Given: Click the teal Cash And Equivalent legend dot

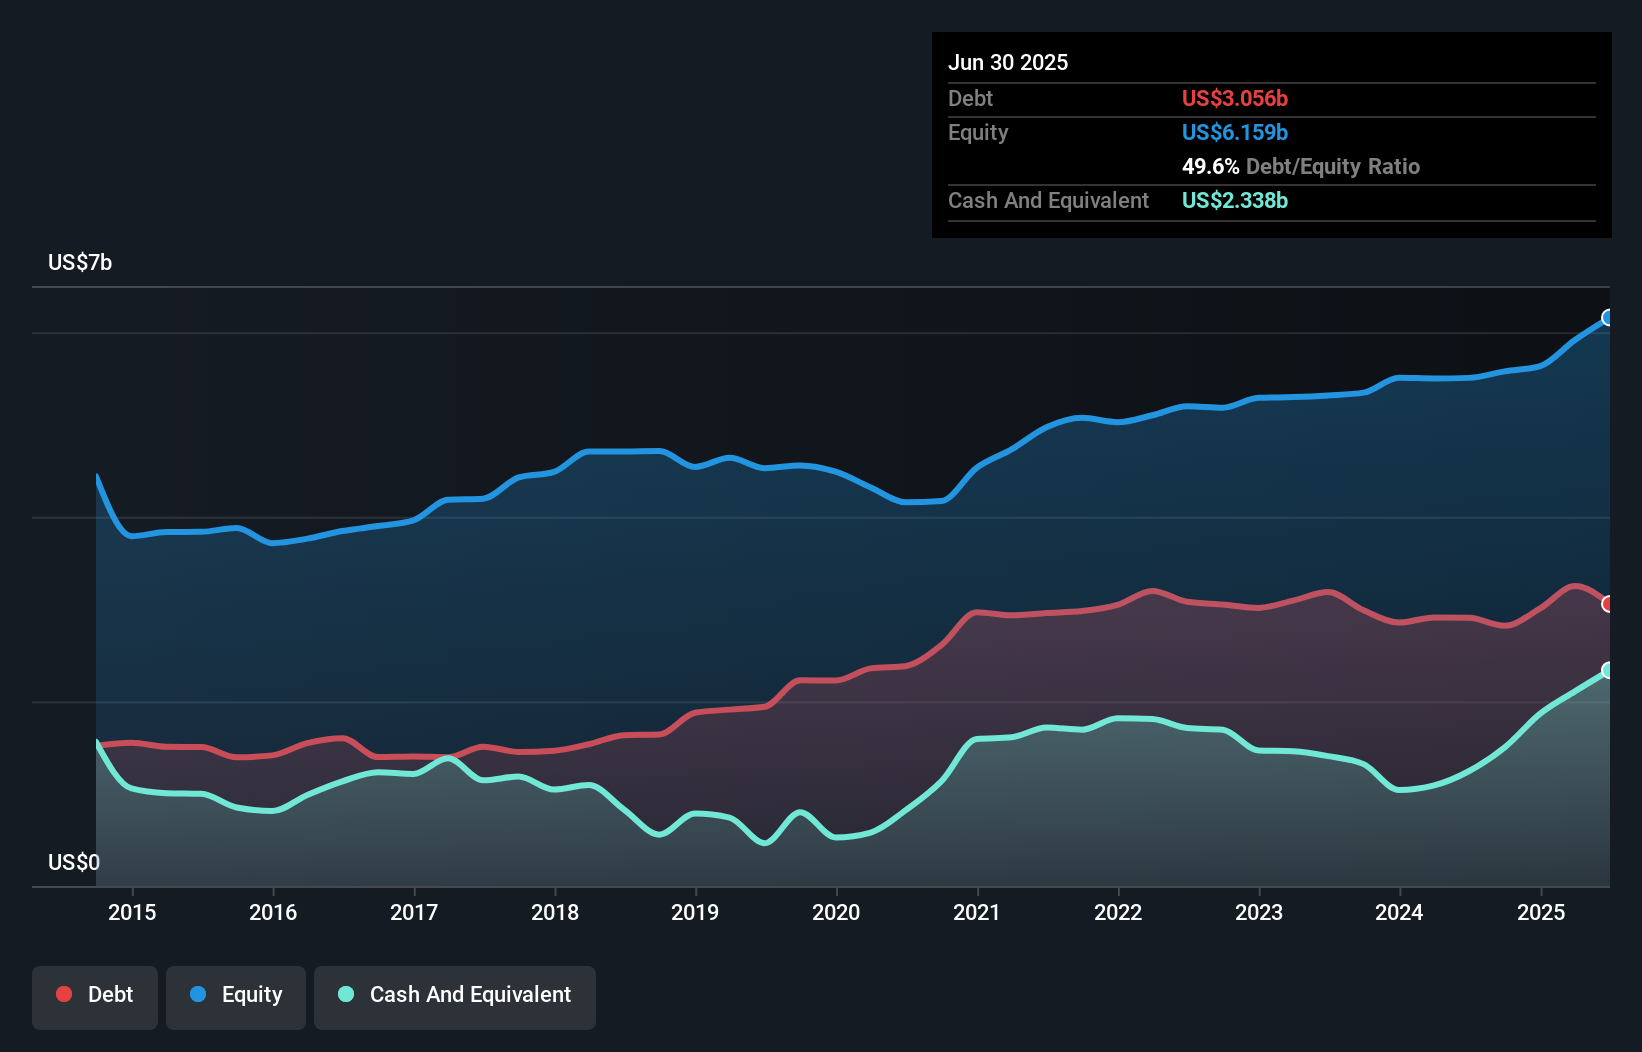Looking at the screenshot, I should [344, 994].
